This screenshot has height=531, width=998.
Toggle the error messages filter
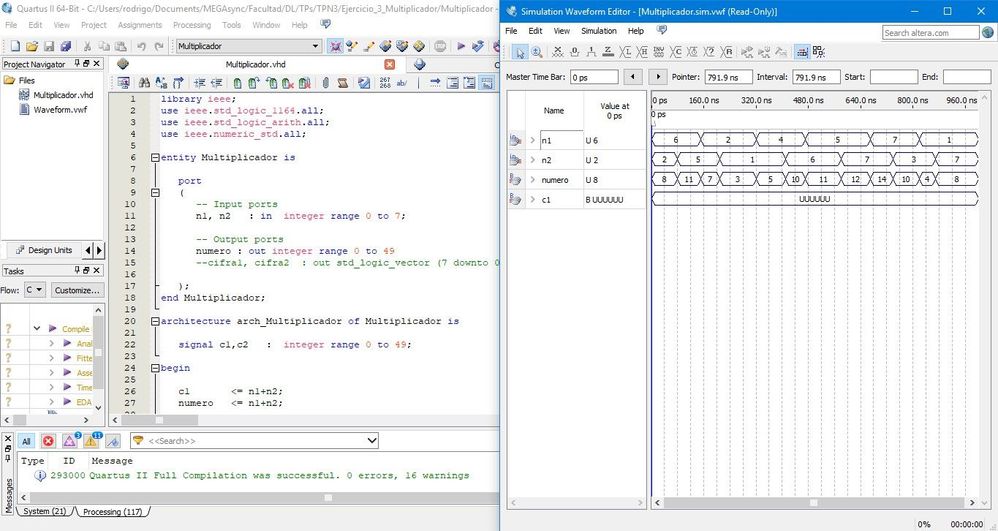coord(48,441)
